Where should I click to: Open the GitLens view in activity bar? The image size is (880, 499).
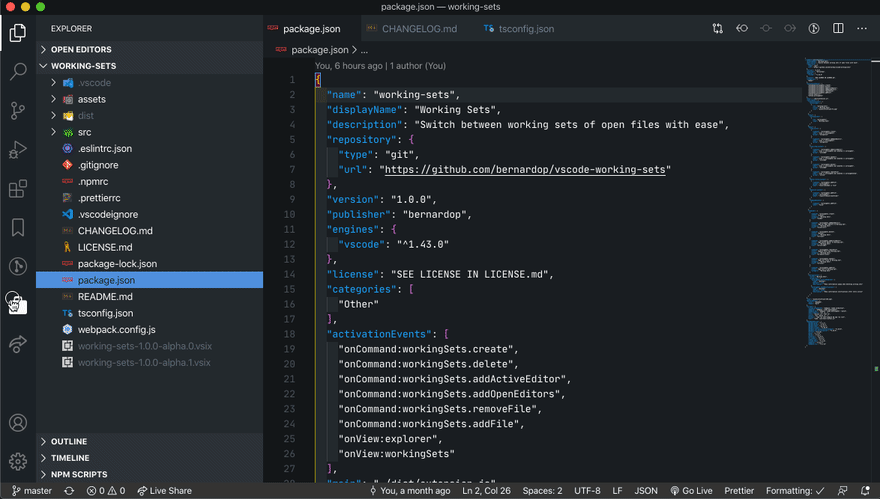coord(17,266)
